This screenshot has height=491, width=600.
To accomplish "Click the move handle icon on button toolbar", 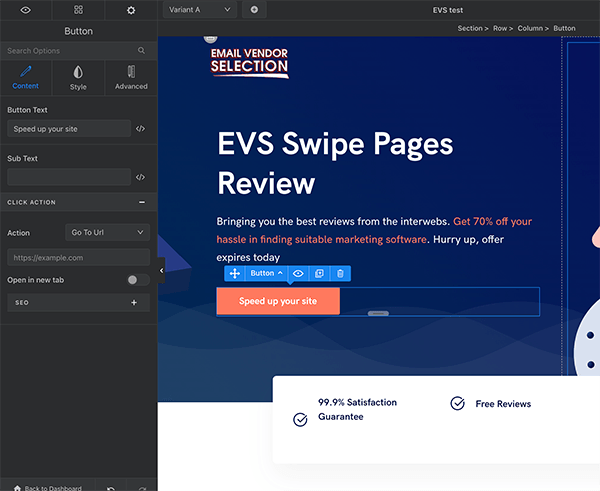I will pos(235,273).
